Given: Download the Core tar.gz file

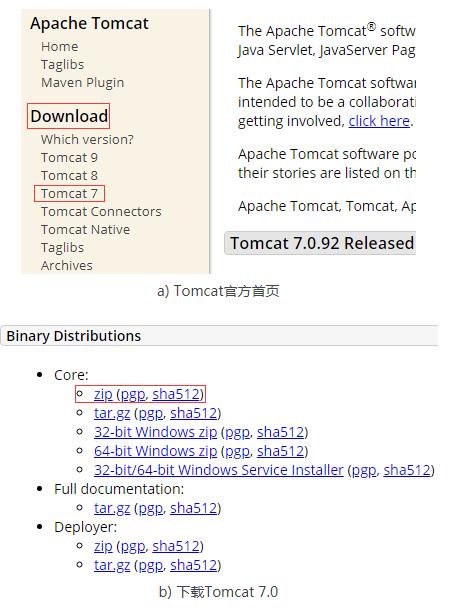Looking at the screenshot, I should (x=112, y=414).
